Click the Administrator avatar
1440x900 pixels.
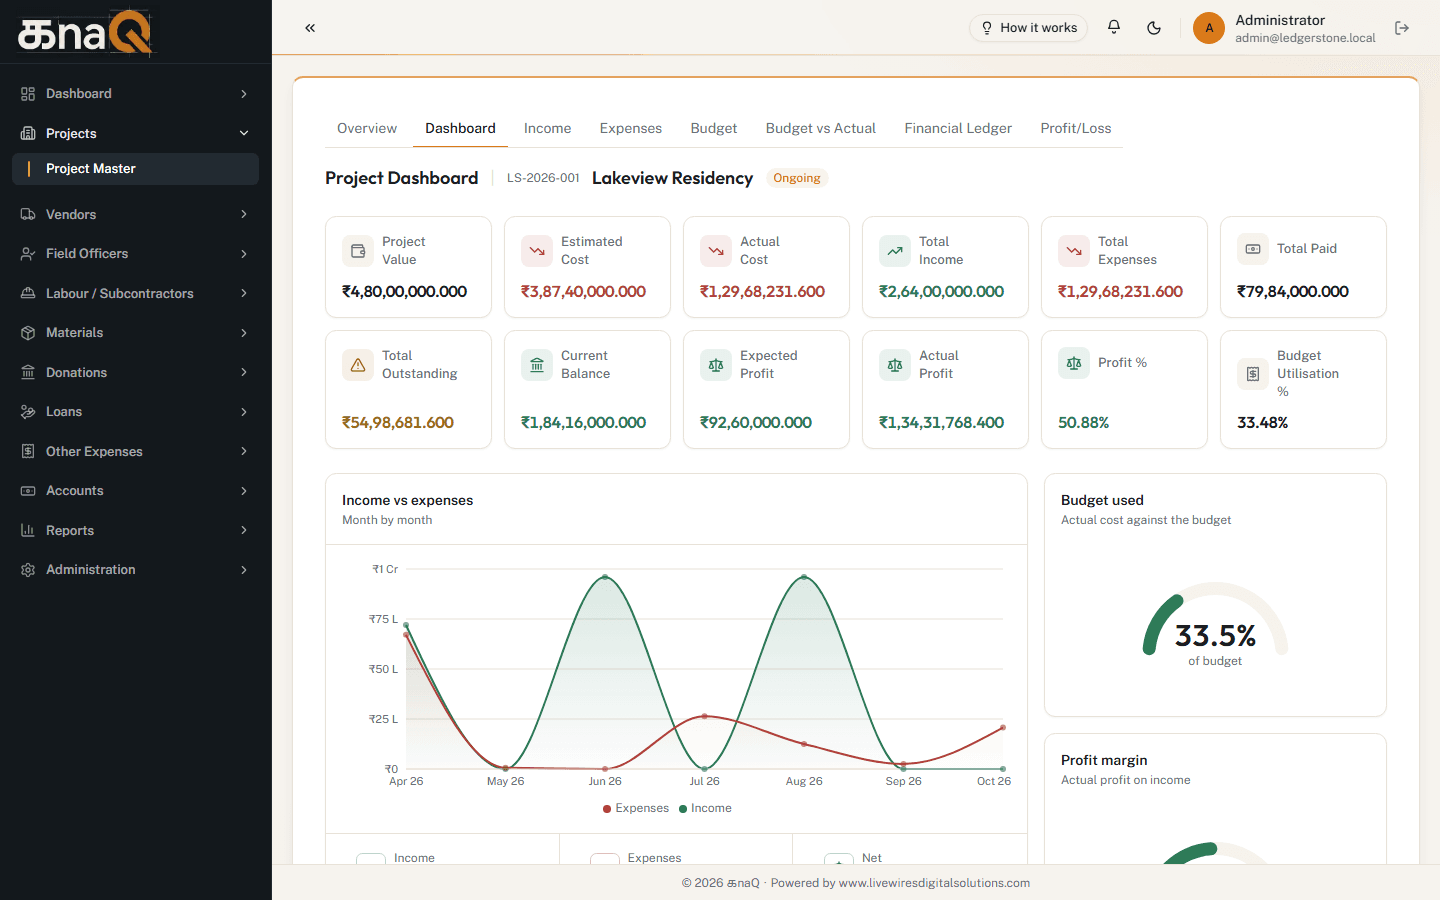click(1209, 28)
